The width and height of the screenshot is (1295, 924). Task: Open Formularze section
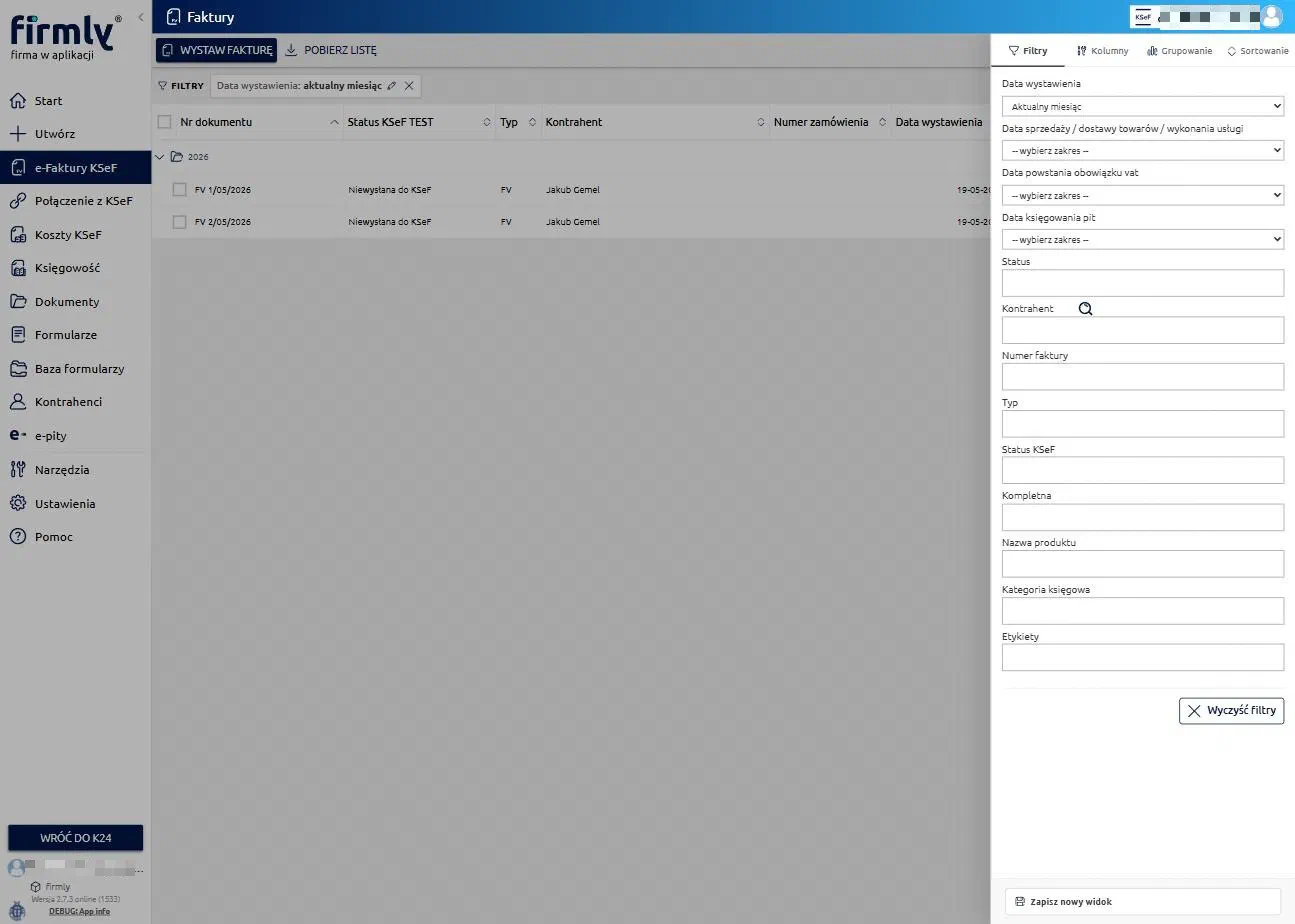click(x=53, y=335)
